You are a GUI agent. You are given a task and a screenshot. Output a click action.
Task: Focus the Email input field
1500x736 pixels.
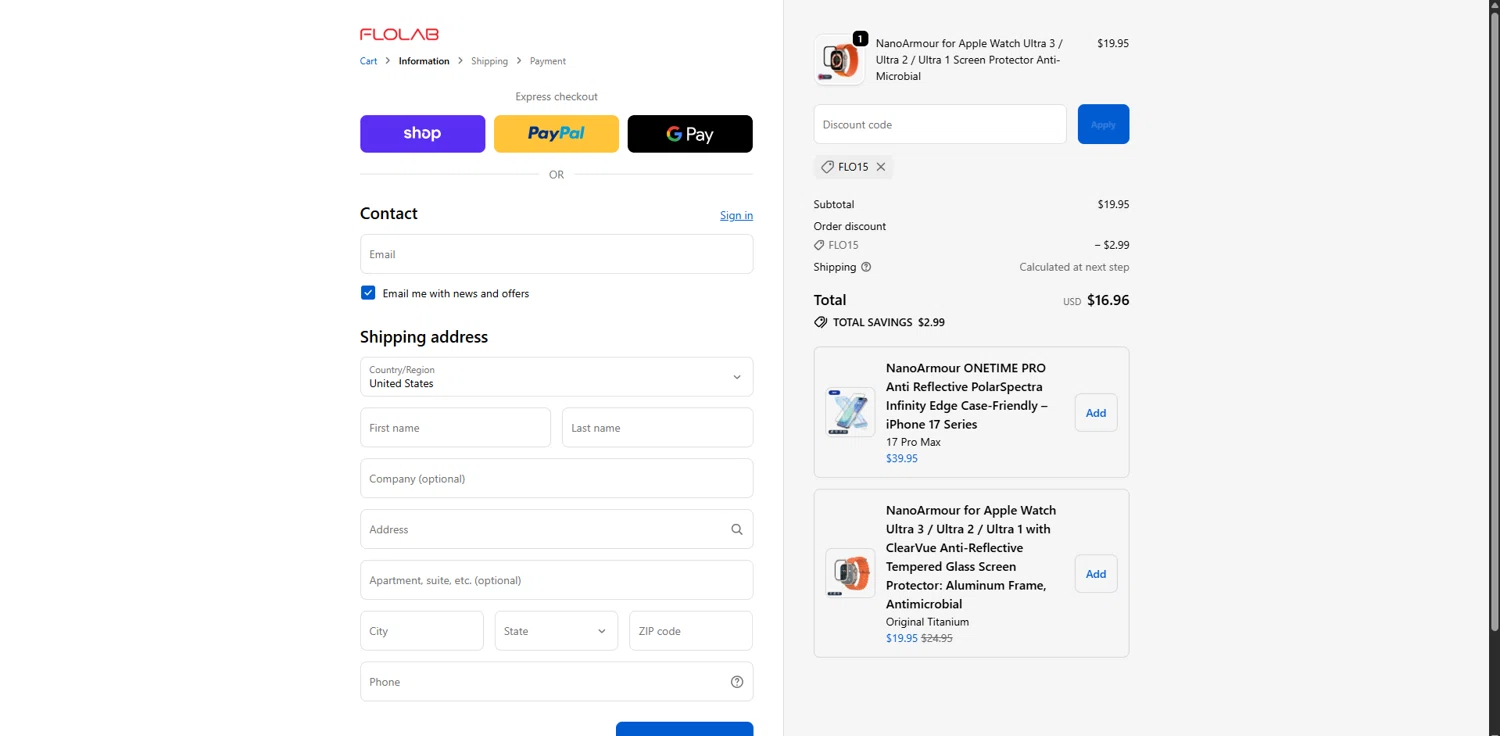pyautogui.click(x=556, y=254)
